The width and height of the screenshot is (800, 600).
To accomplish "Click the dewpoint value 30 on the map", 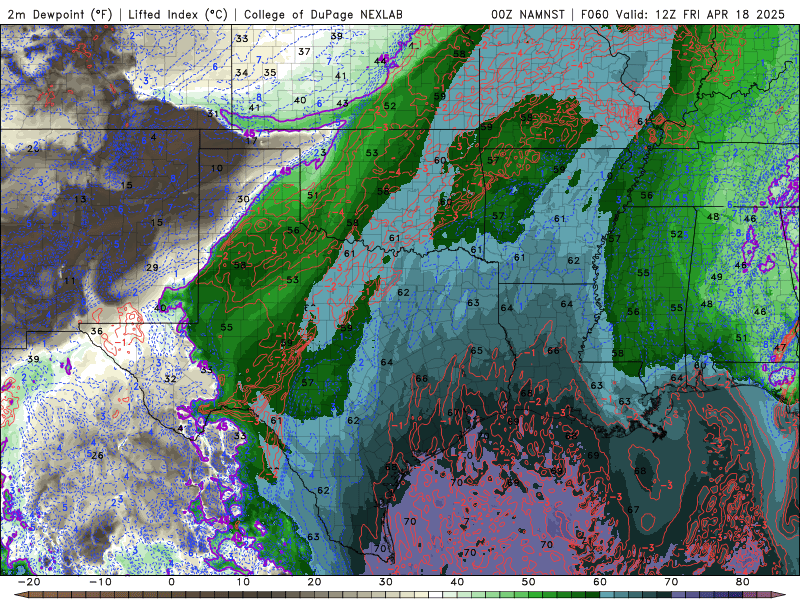I will pyautogui.click(x=243, y=199).
